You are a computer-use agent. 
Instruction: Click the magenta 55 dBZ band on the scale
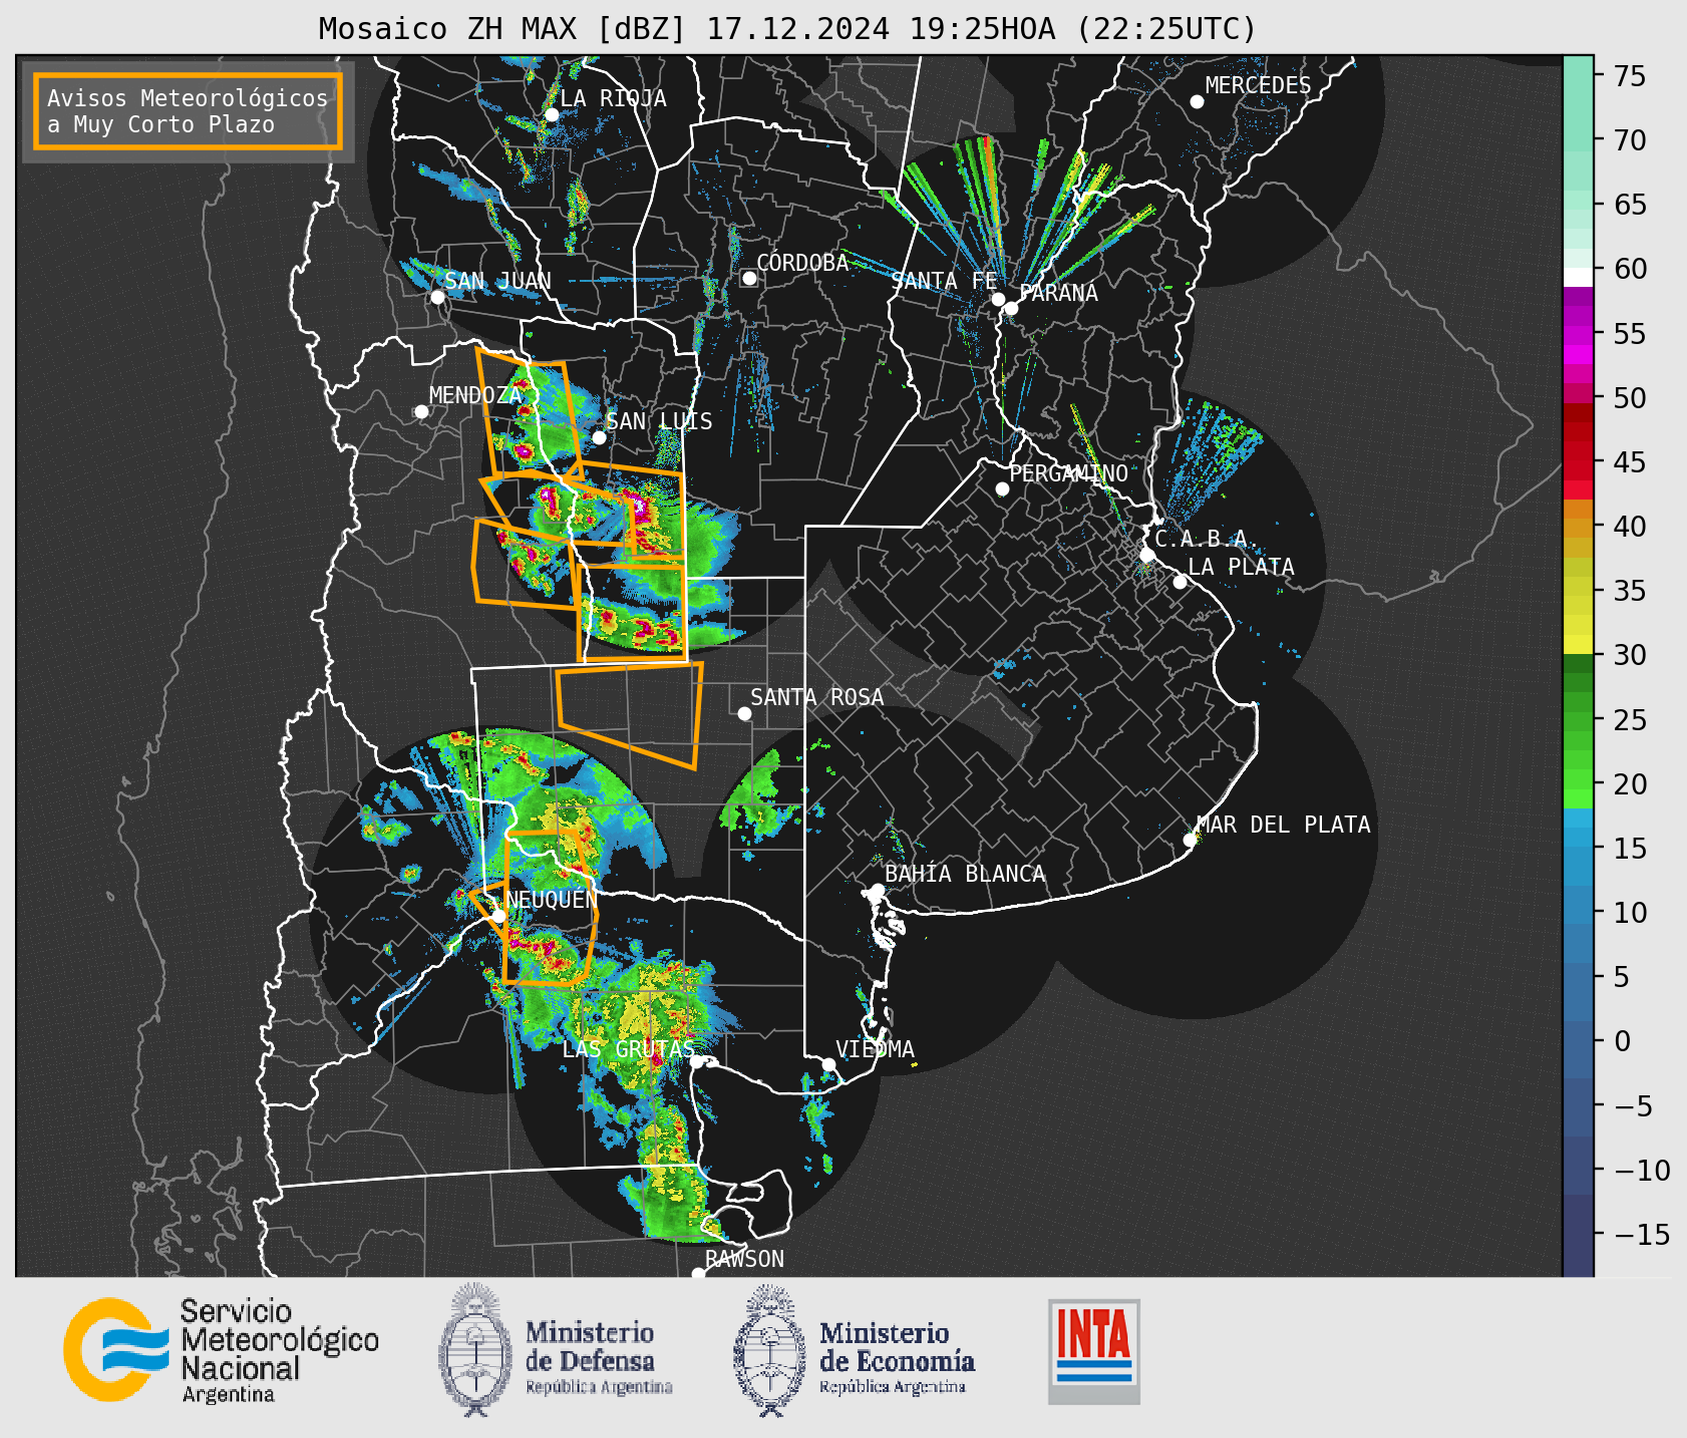coord(1578,333)
